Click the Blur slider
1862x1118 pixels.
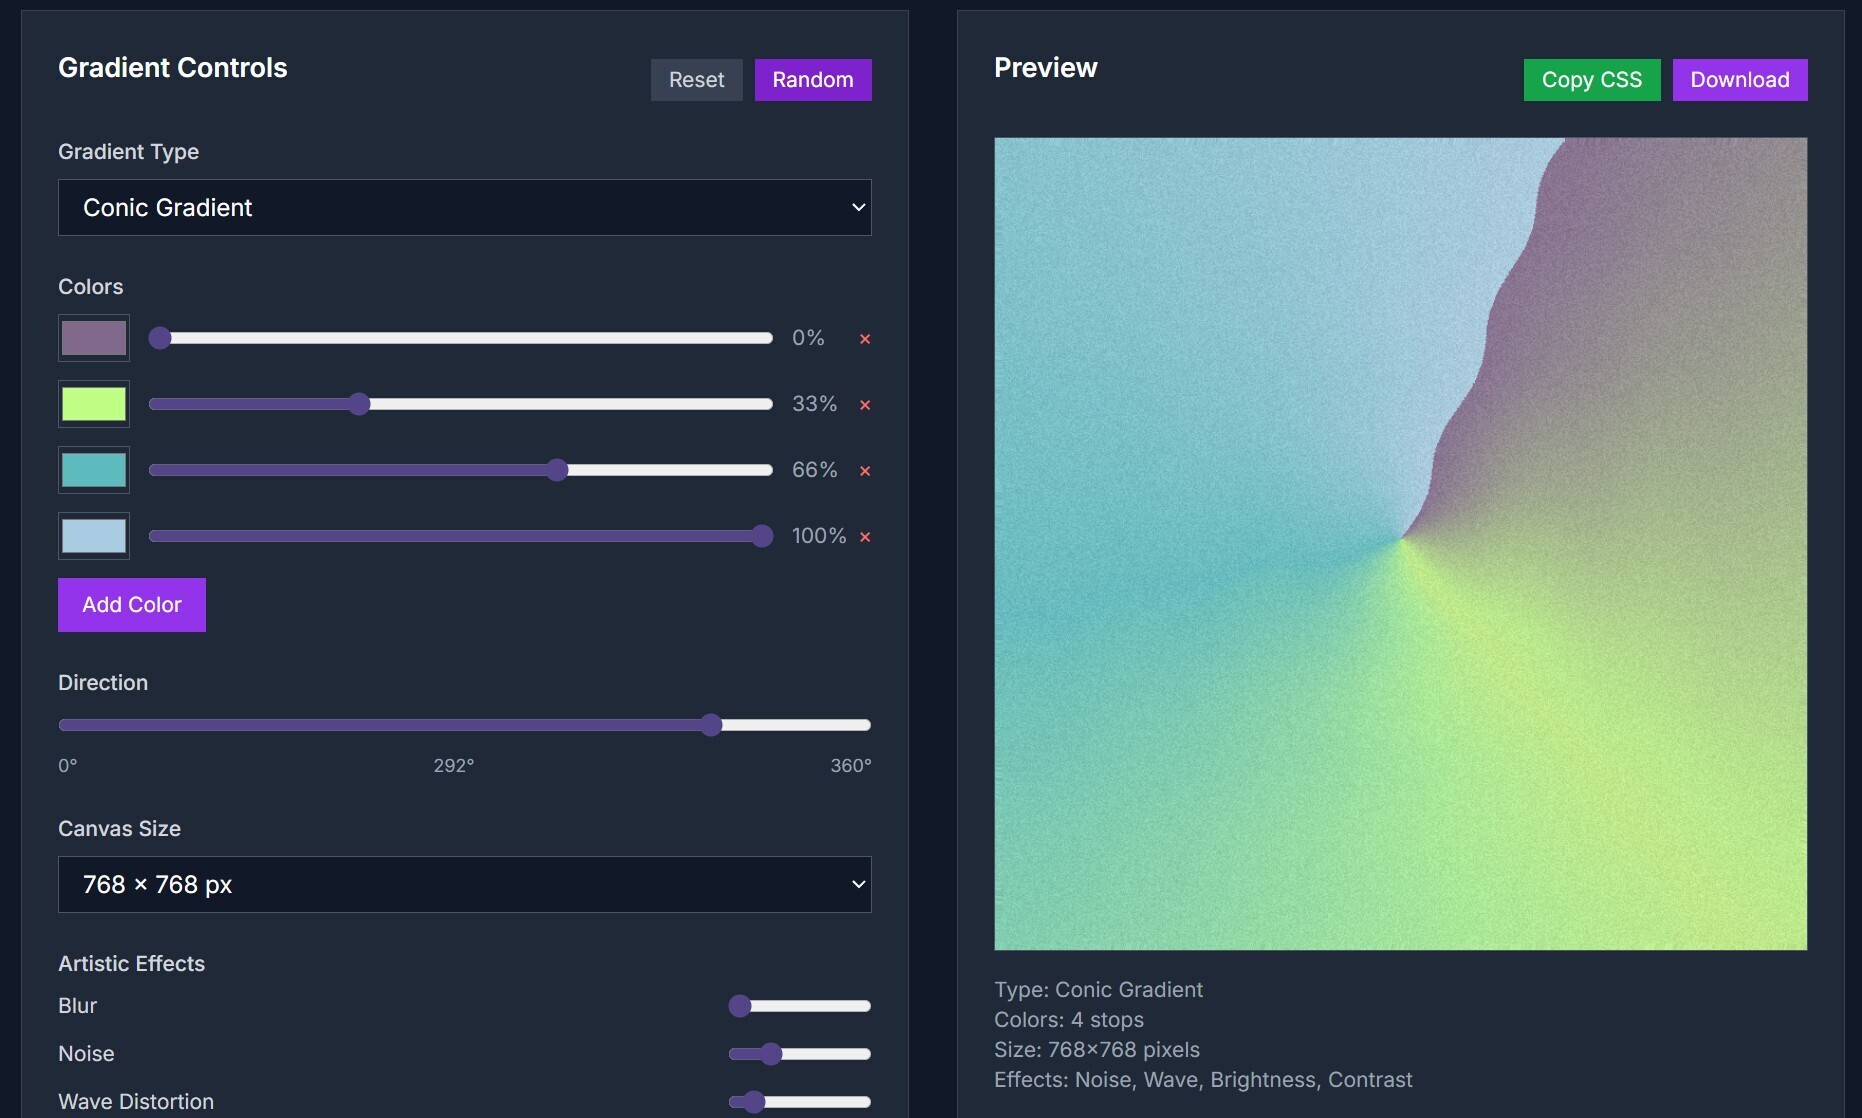800,1006
